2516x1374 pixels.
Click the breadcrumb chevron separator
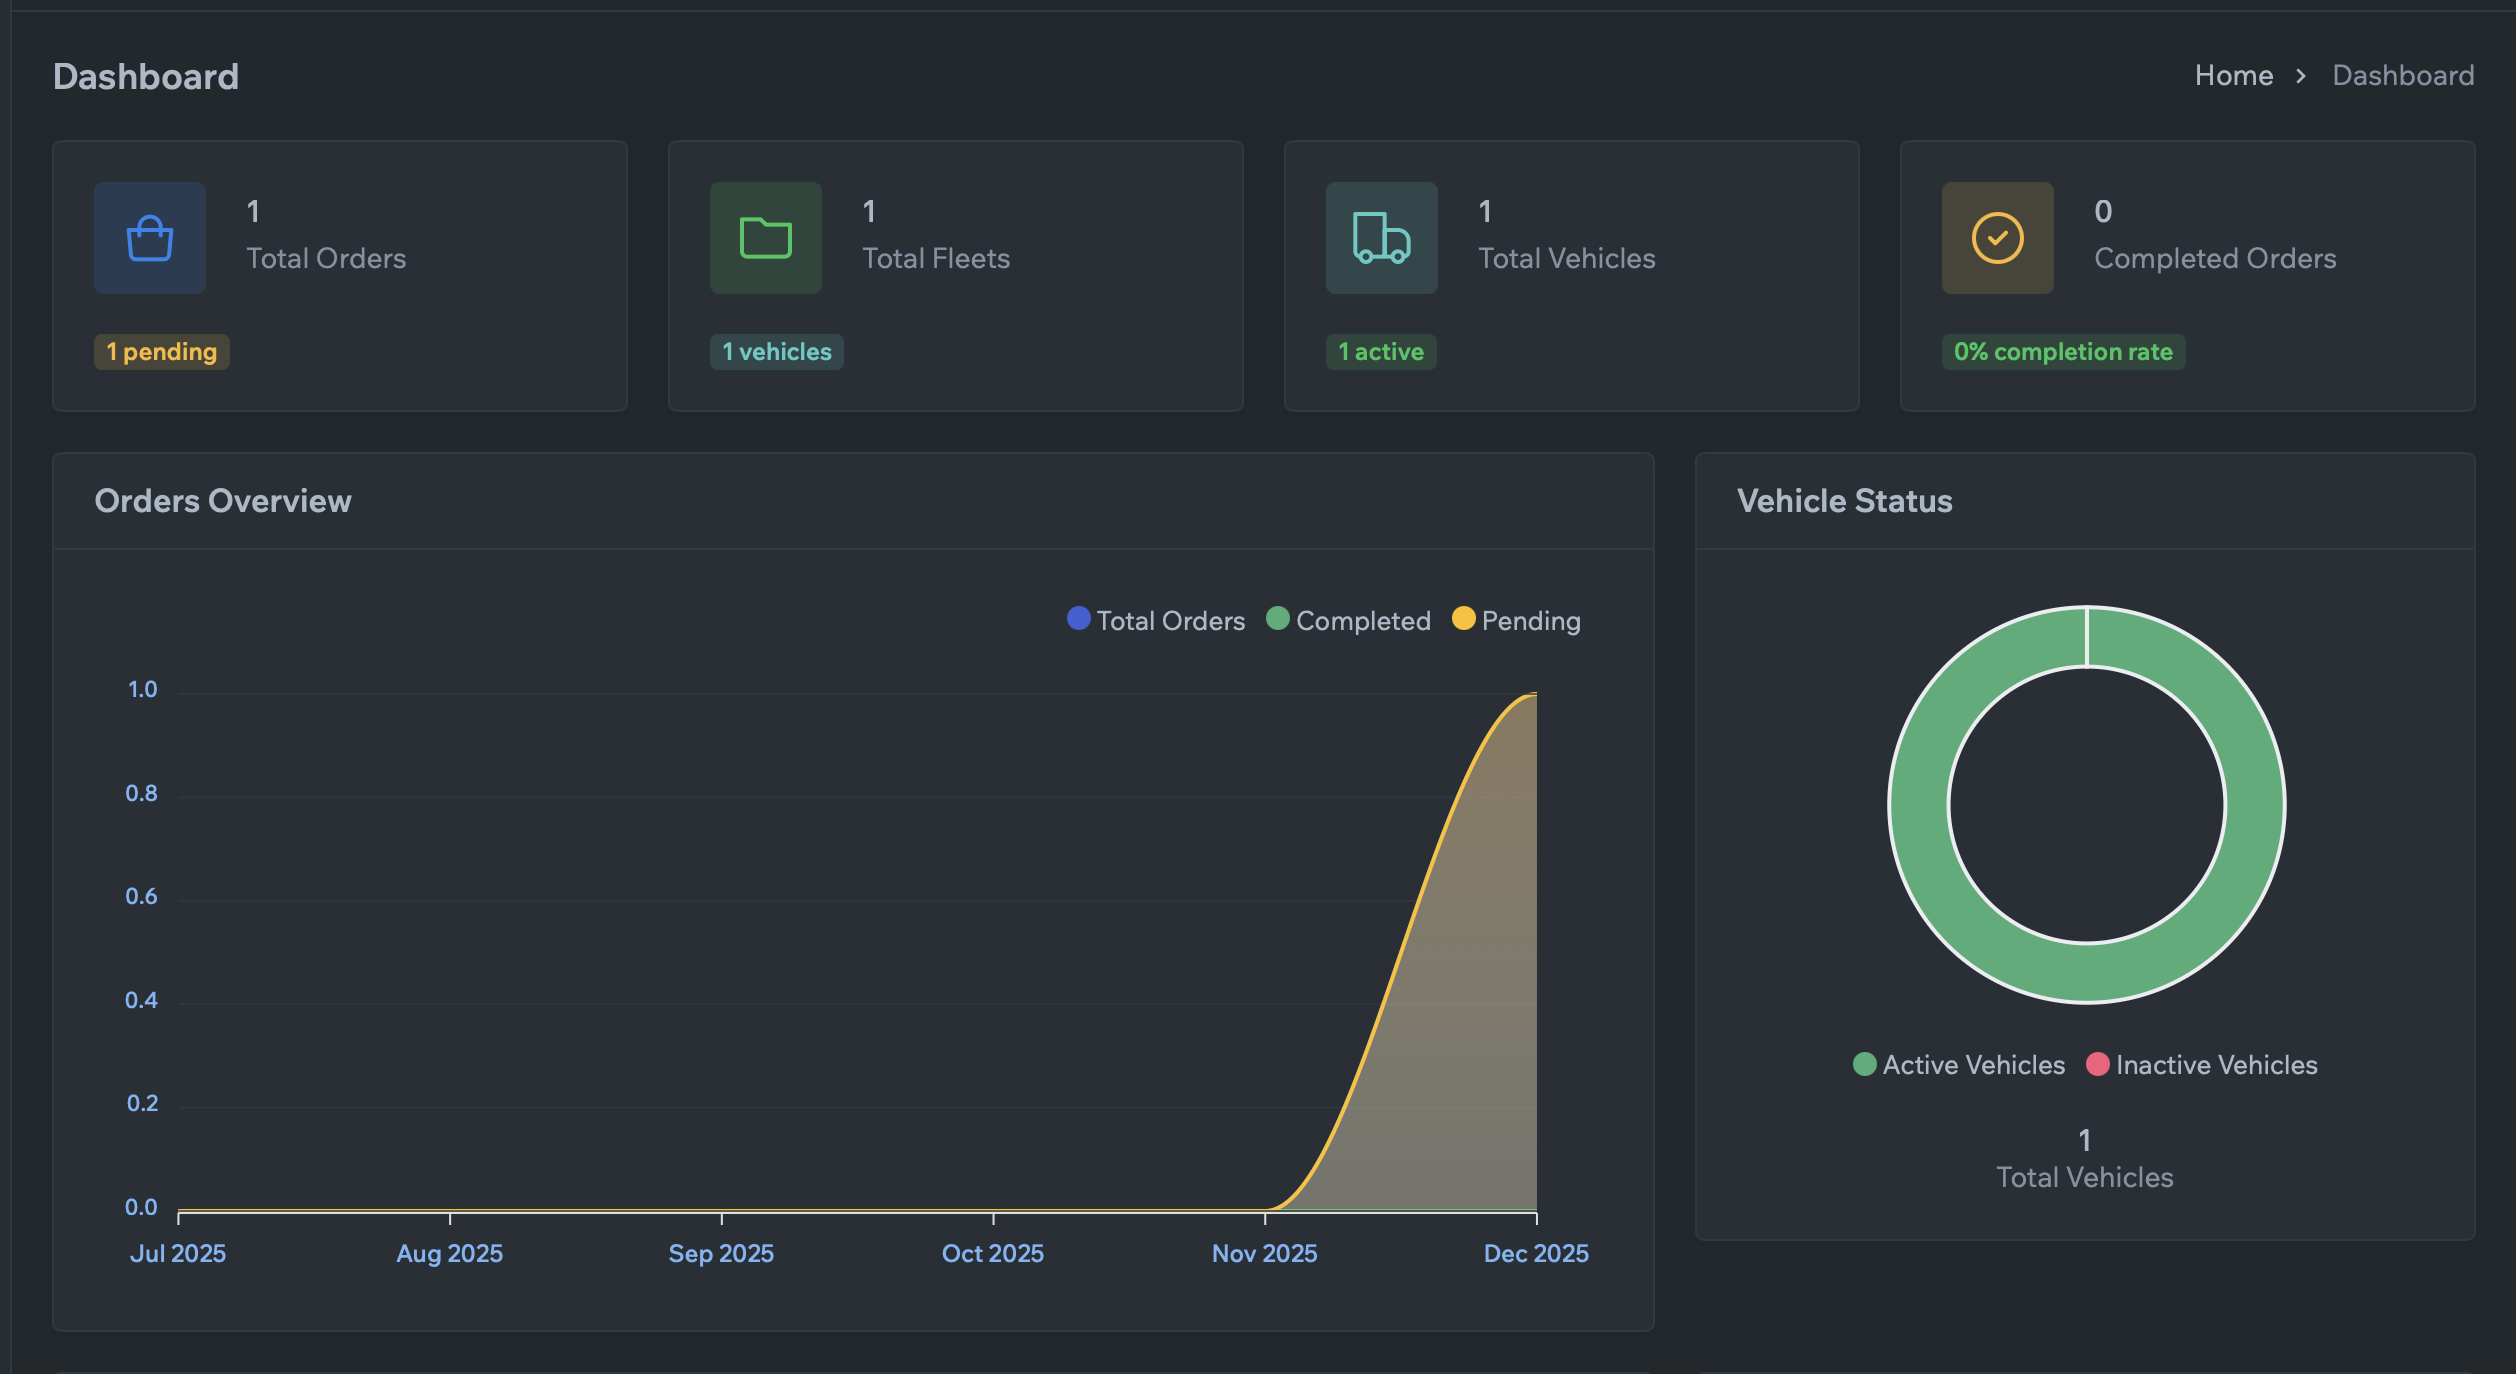[2301, 76]
